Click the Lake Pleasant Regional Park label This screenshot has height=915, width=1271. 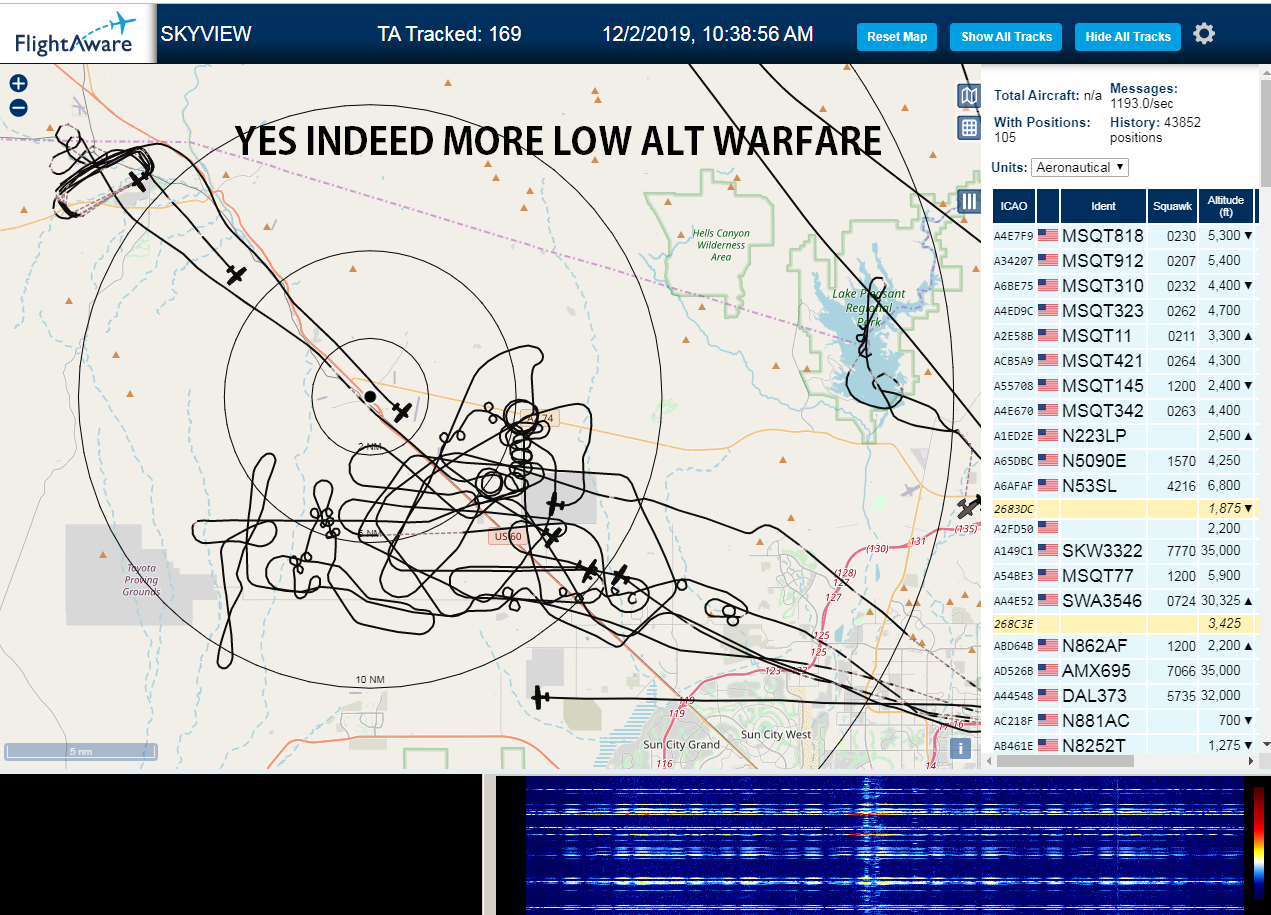tap(868, 308)
